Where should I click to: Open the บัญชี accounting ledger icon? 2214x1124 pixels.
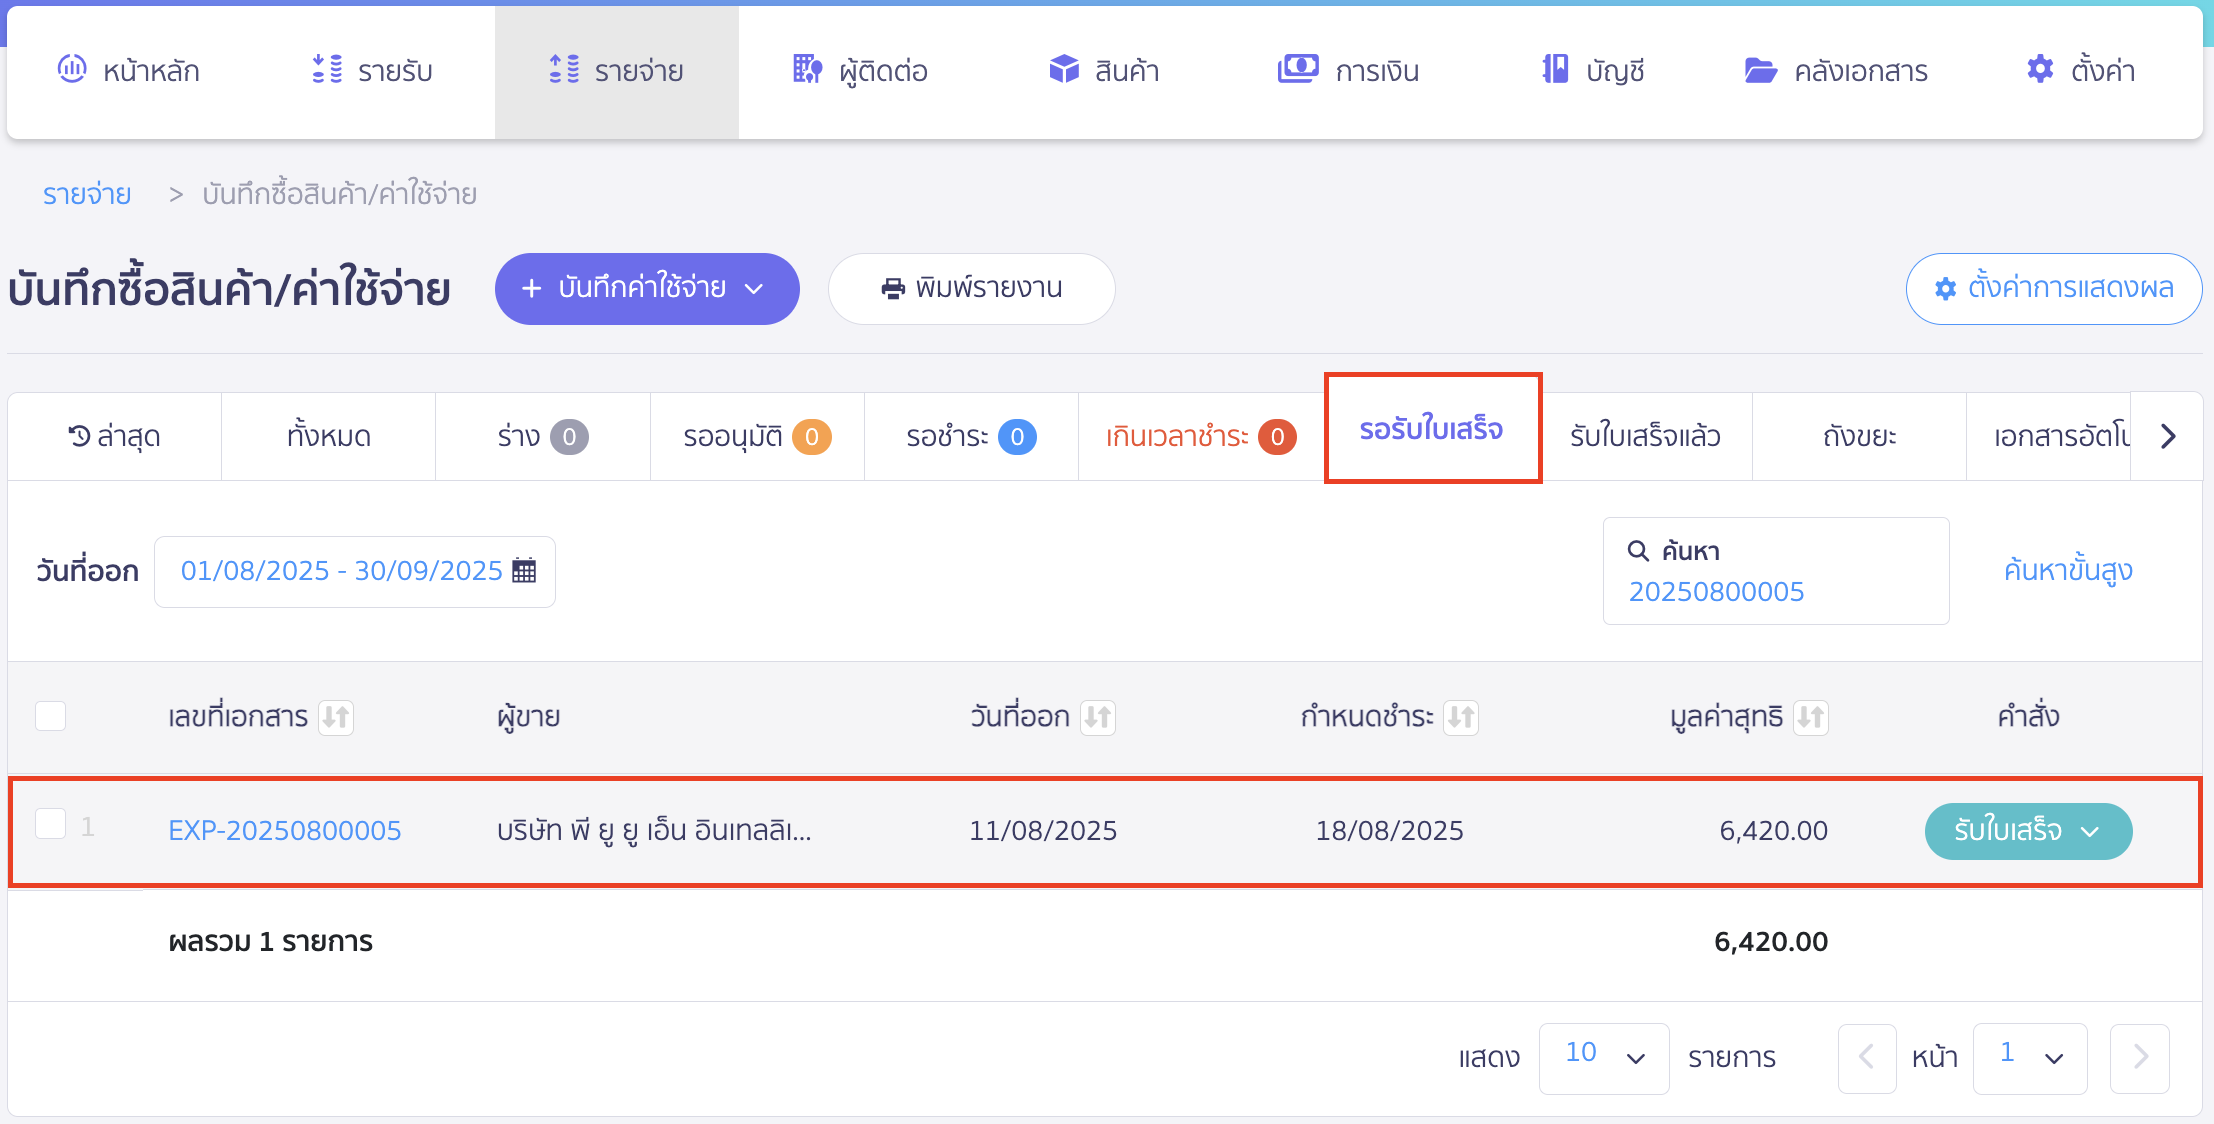click(1552, 69)
